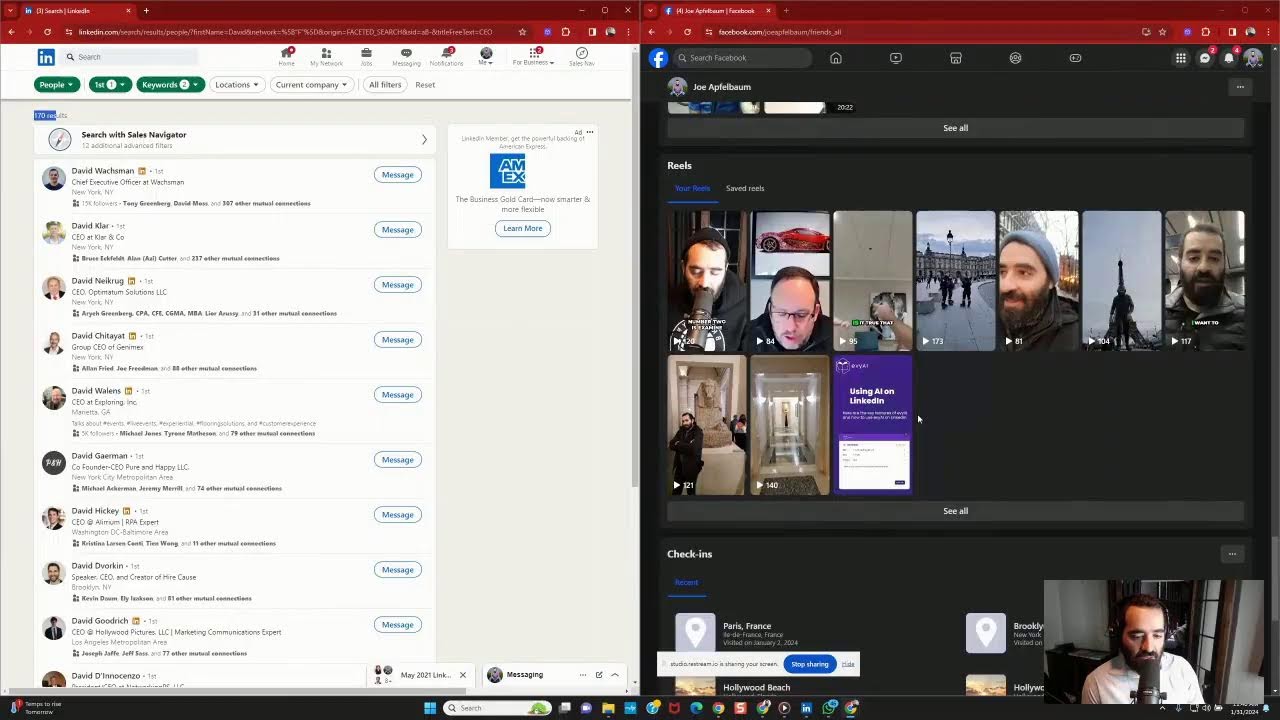
Task: Message David Wachsman
Action: 397,175
